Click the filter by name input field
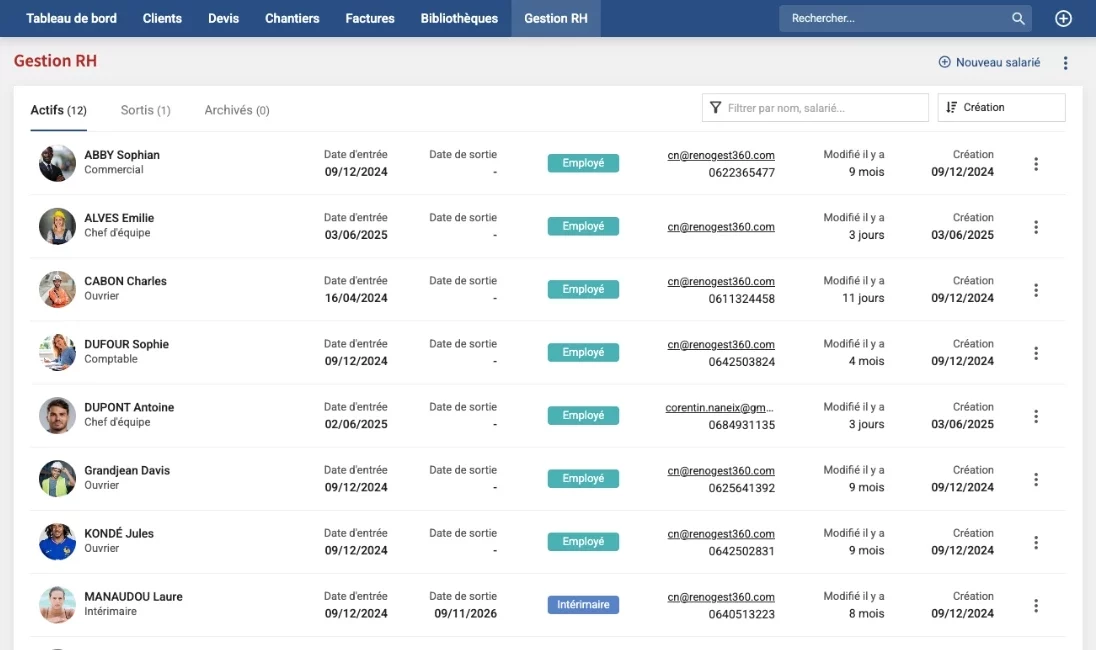Image resolution: width=1096 pixels, height=650 pixels. click(x=825, y=107)
